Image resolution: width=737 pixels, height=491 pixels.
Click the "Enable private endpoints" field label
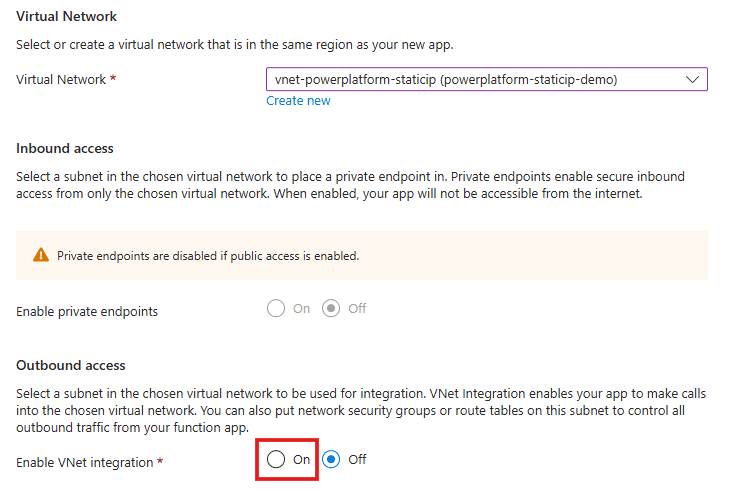[x=87, y=311]
